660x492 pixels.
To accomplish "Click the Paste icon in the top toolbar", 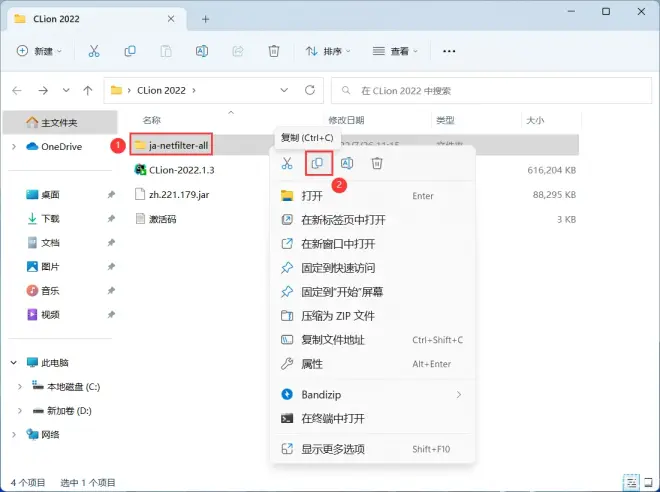I will point(166,51).
